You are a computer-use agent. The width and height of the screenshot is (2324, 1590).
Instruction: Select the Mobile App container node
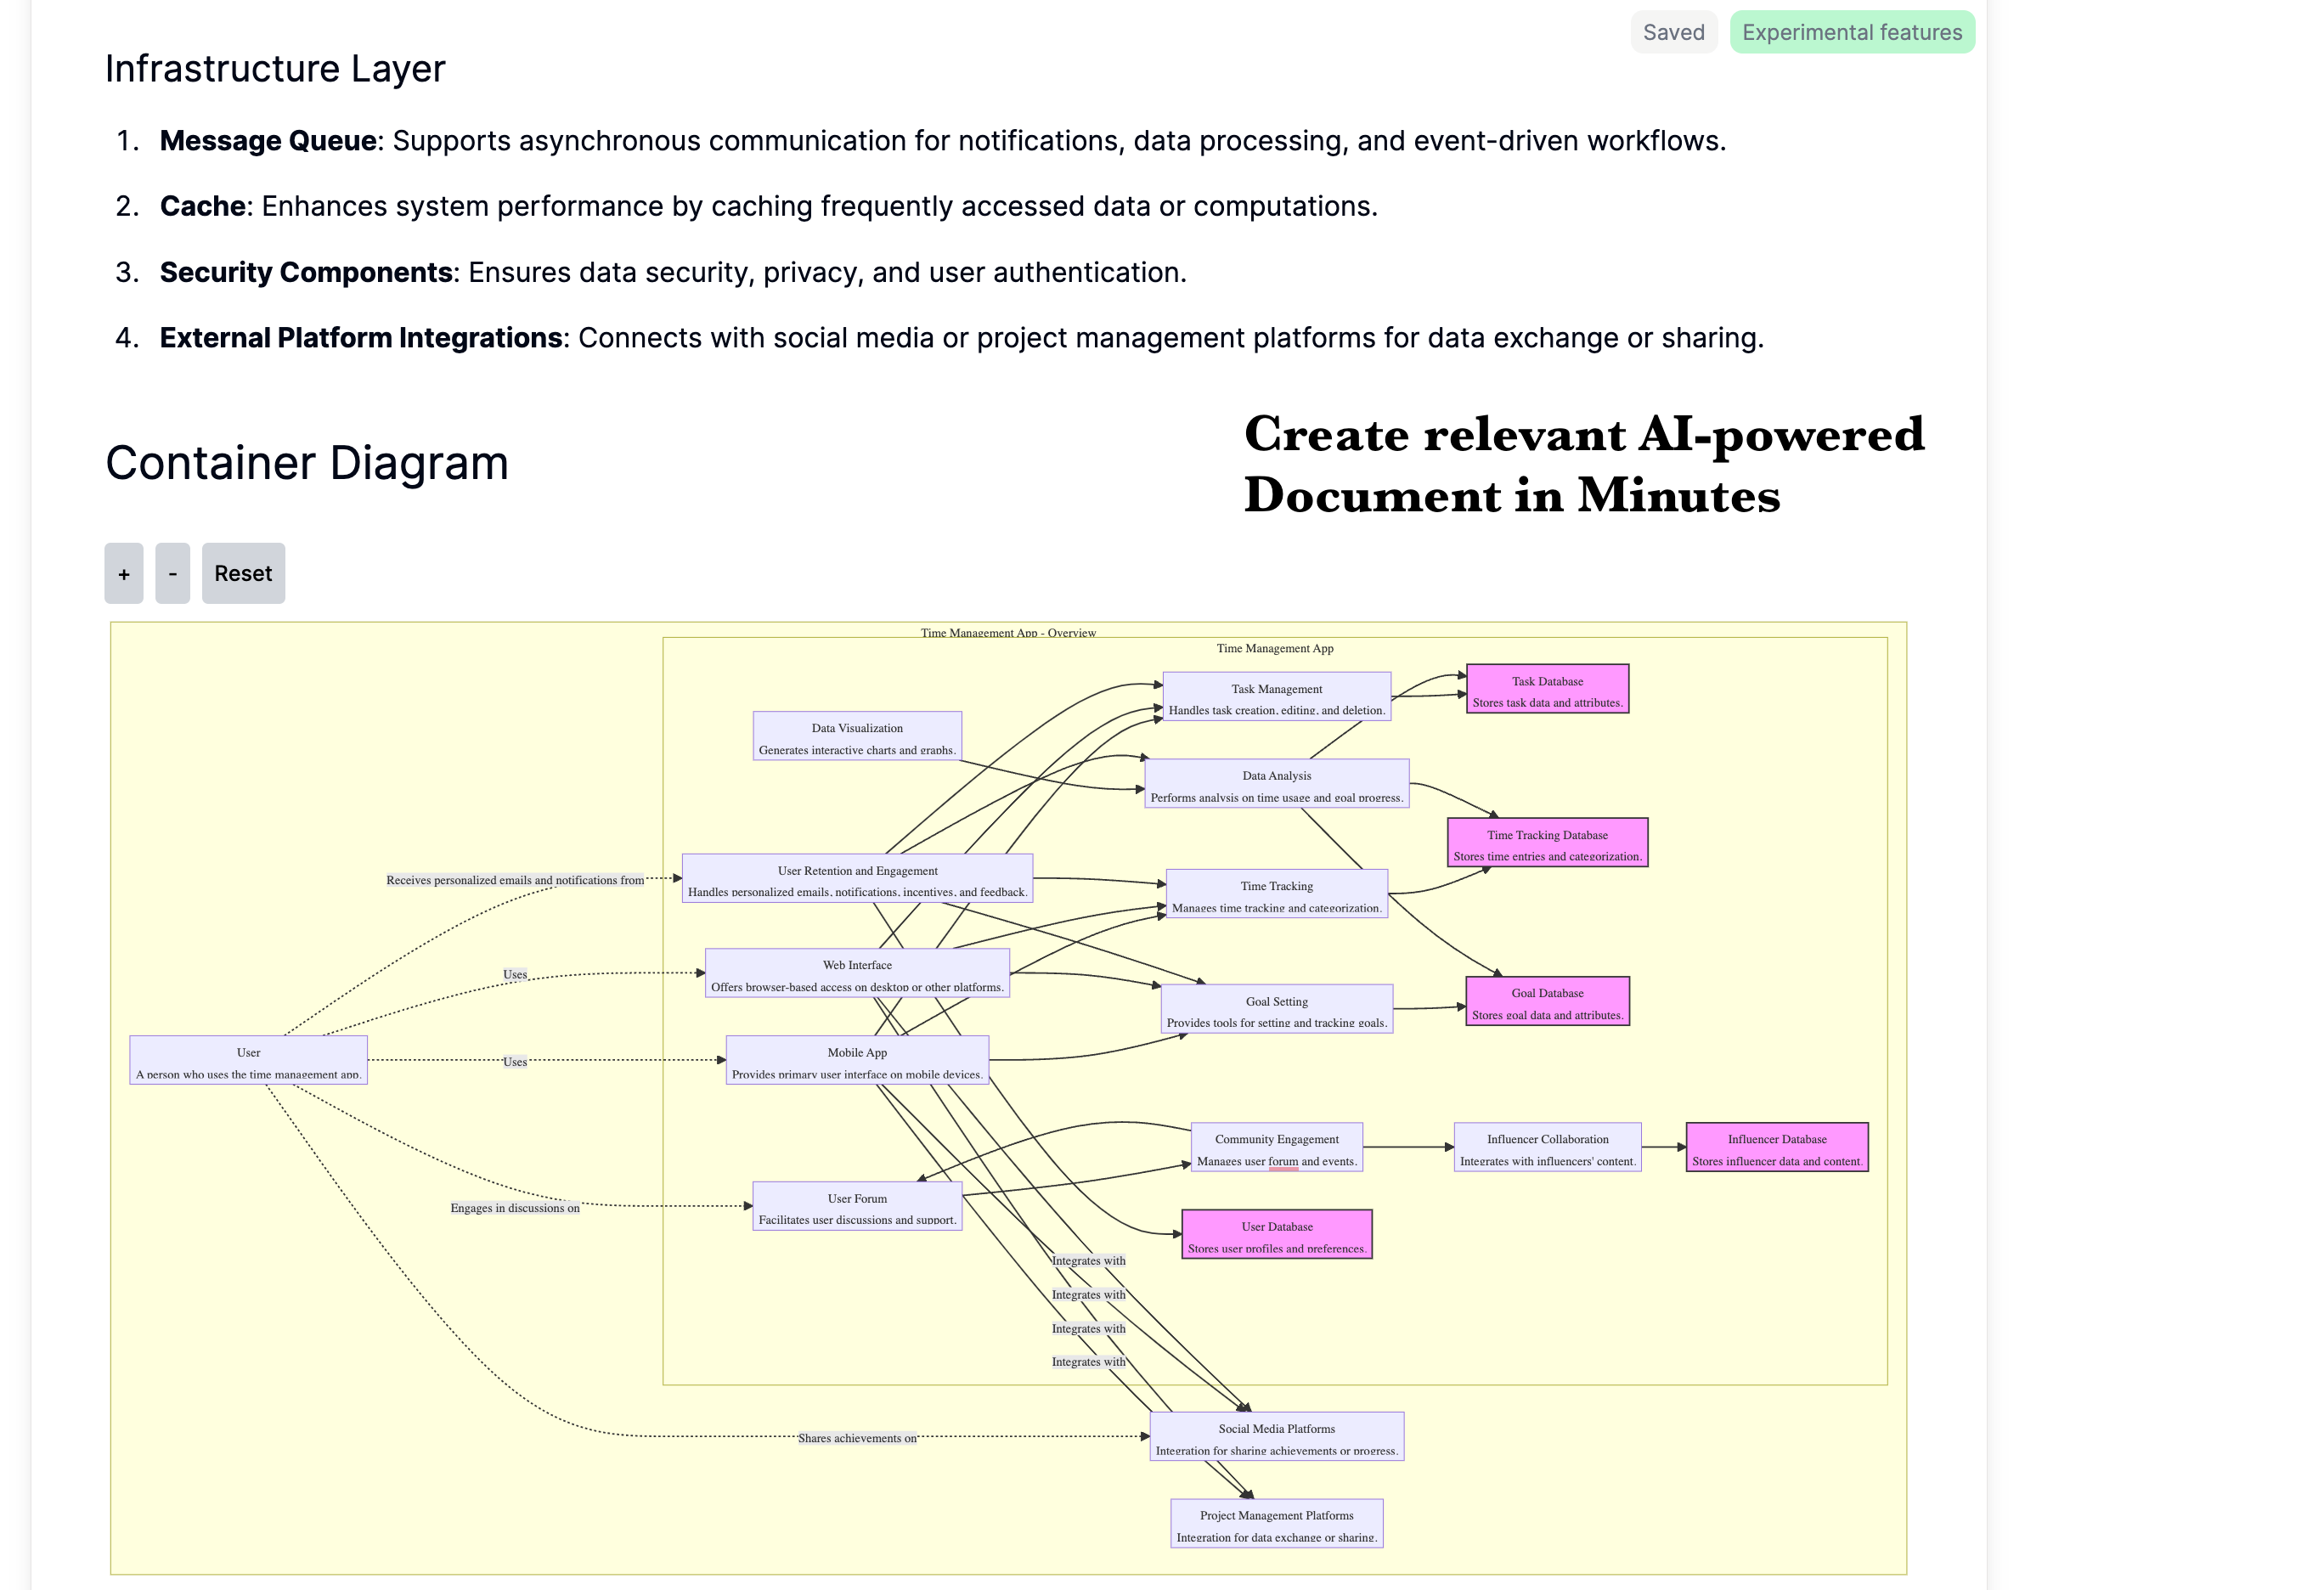tap(857, 1060)
